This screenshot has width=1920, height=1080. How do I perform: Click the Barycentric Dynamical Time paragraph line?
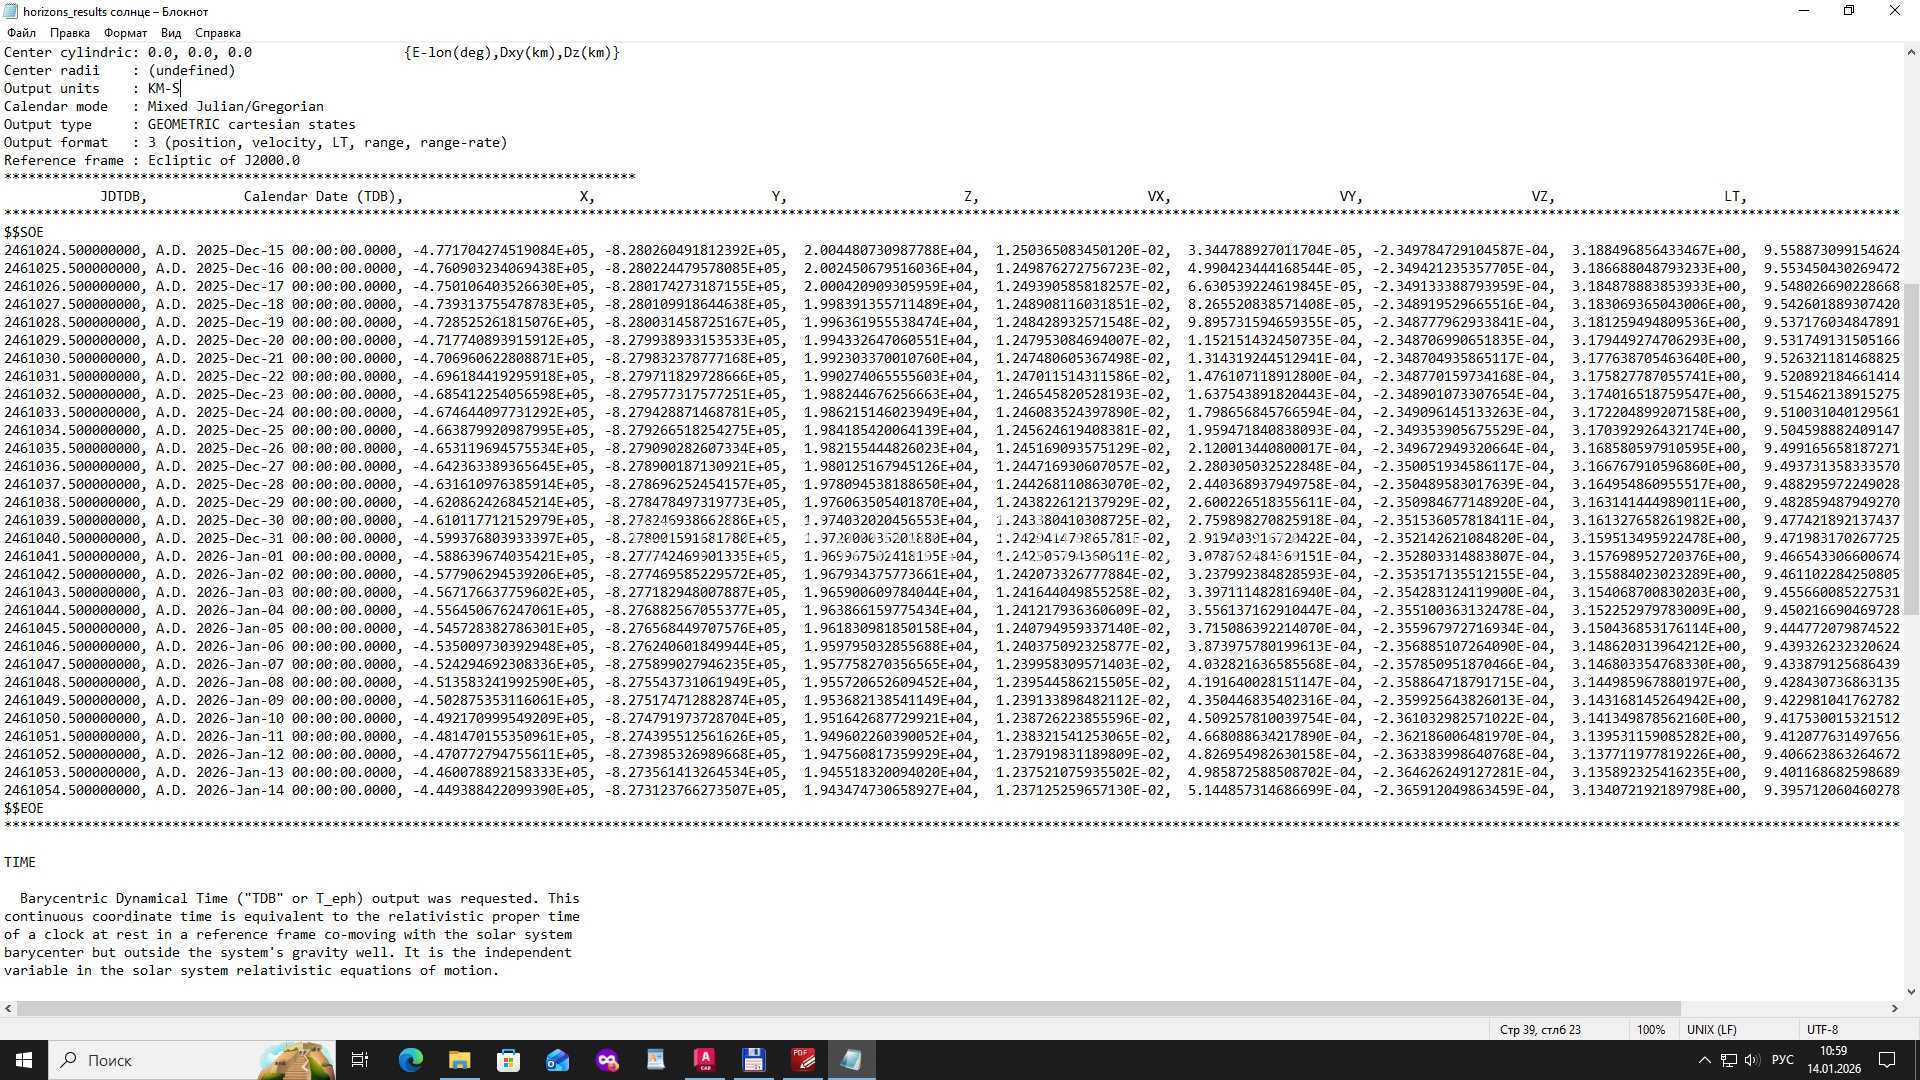tap(299, 898)
